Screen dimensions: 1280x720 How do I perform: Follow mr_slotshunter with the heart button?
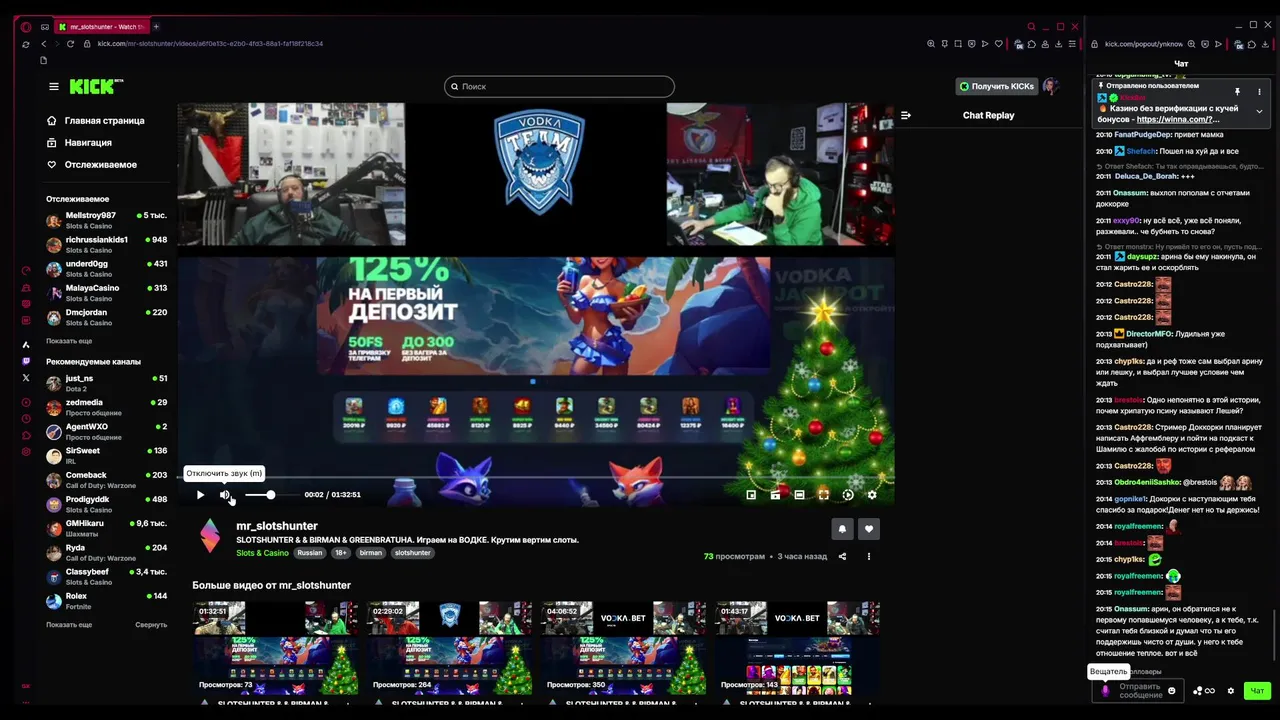click(868, 529)
